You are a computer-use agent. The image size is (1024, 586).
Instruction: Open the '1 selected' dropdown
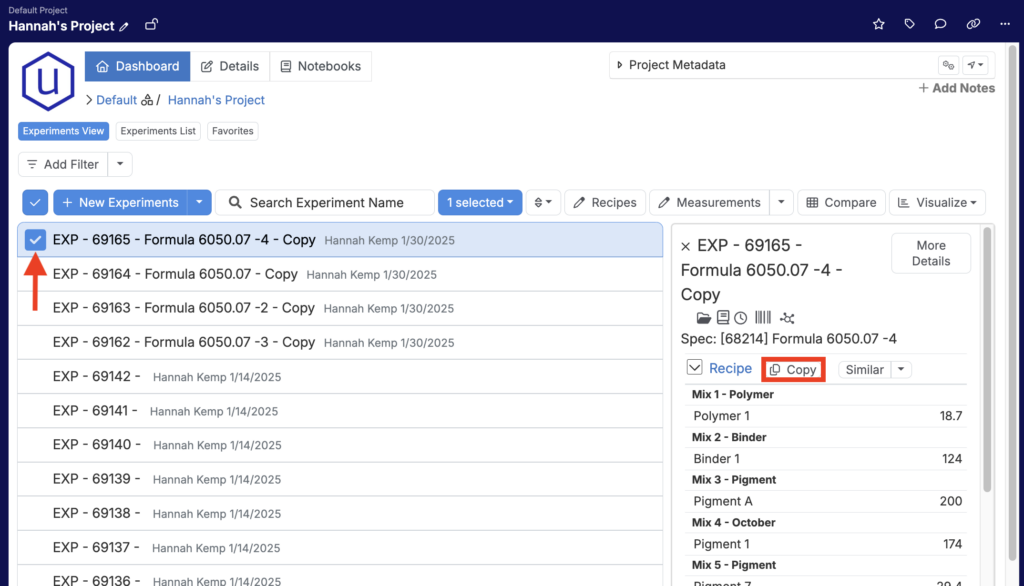point(479,203)
